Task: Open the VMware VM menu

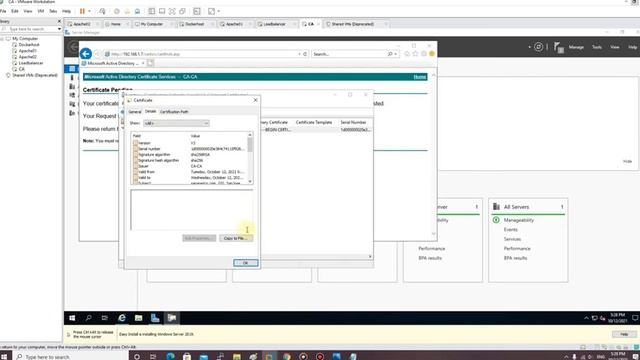Action: click(x=41, y=11)
